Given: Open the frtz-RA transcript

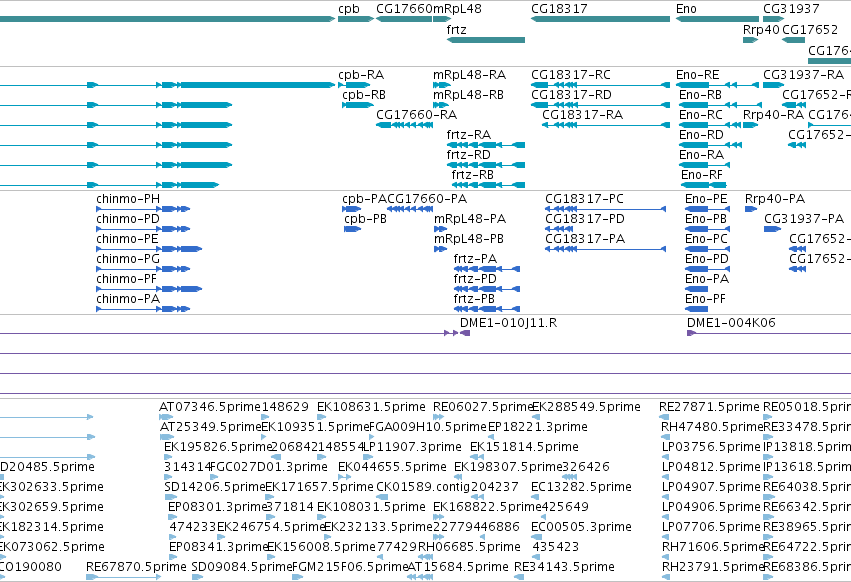Looking at the screenshot, I should pos(468,135).
